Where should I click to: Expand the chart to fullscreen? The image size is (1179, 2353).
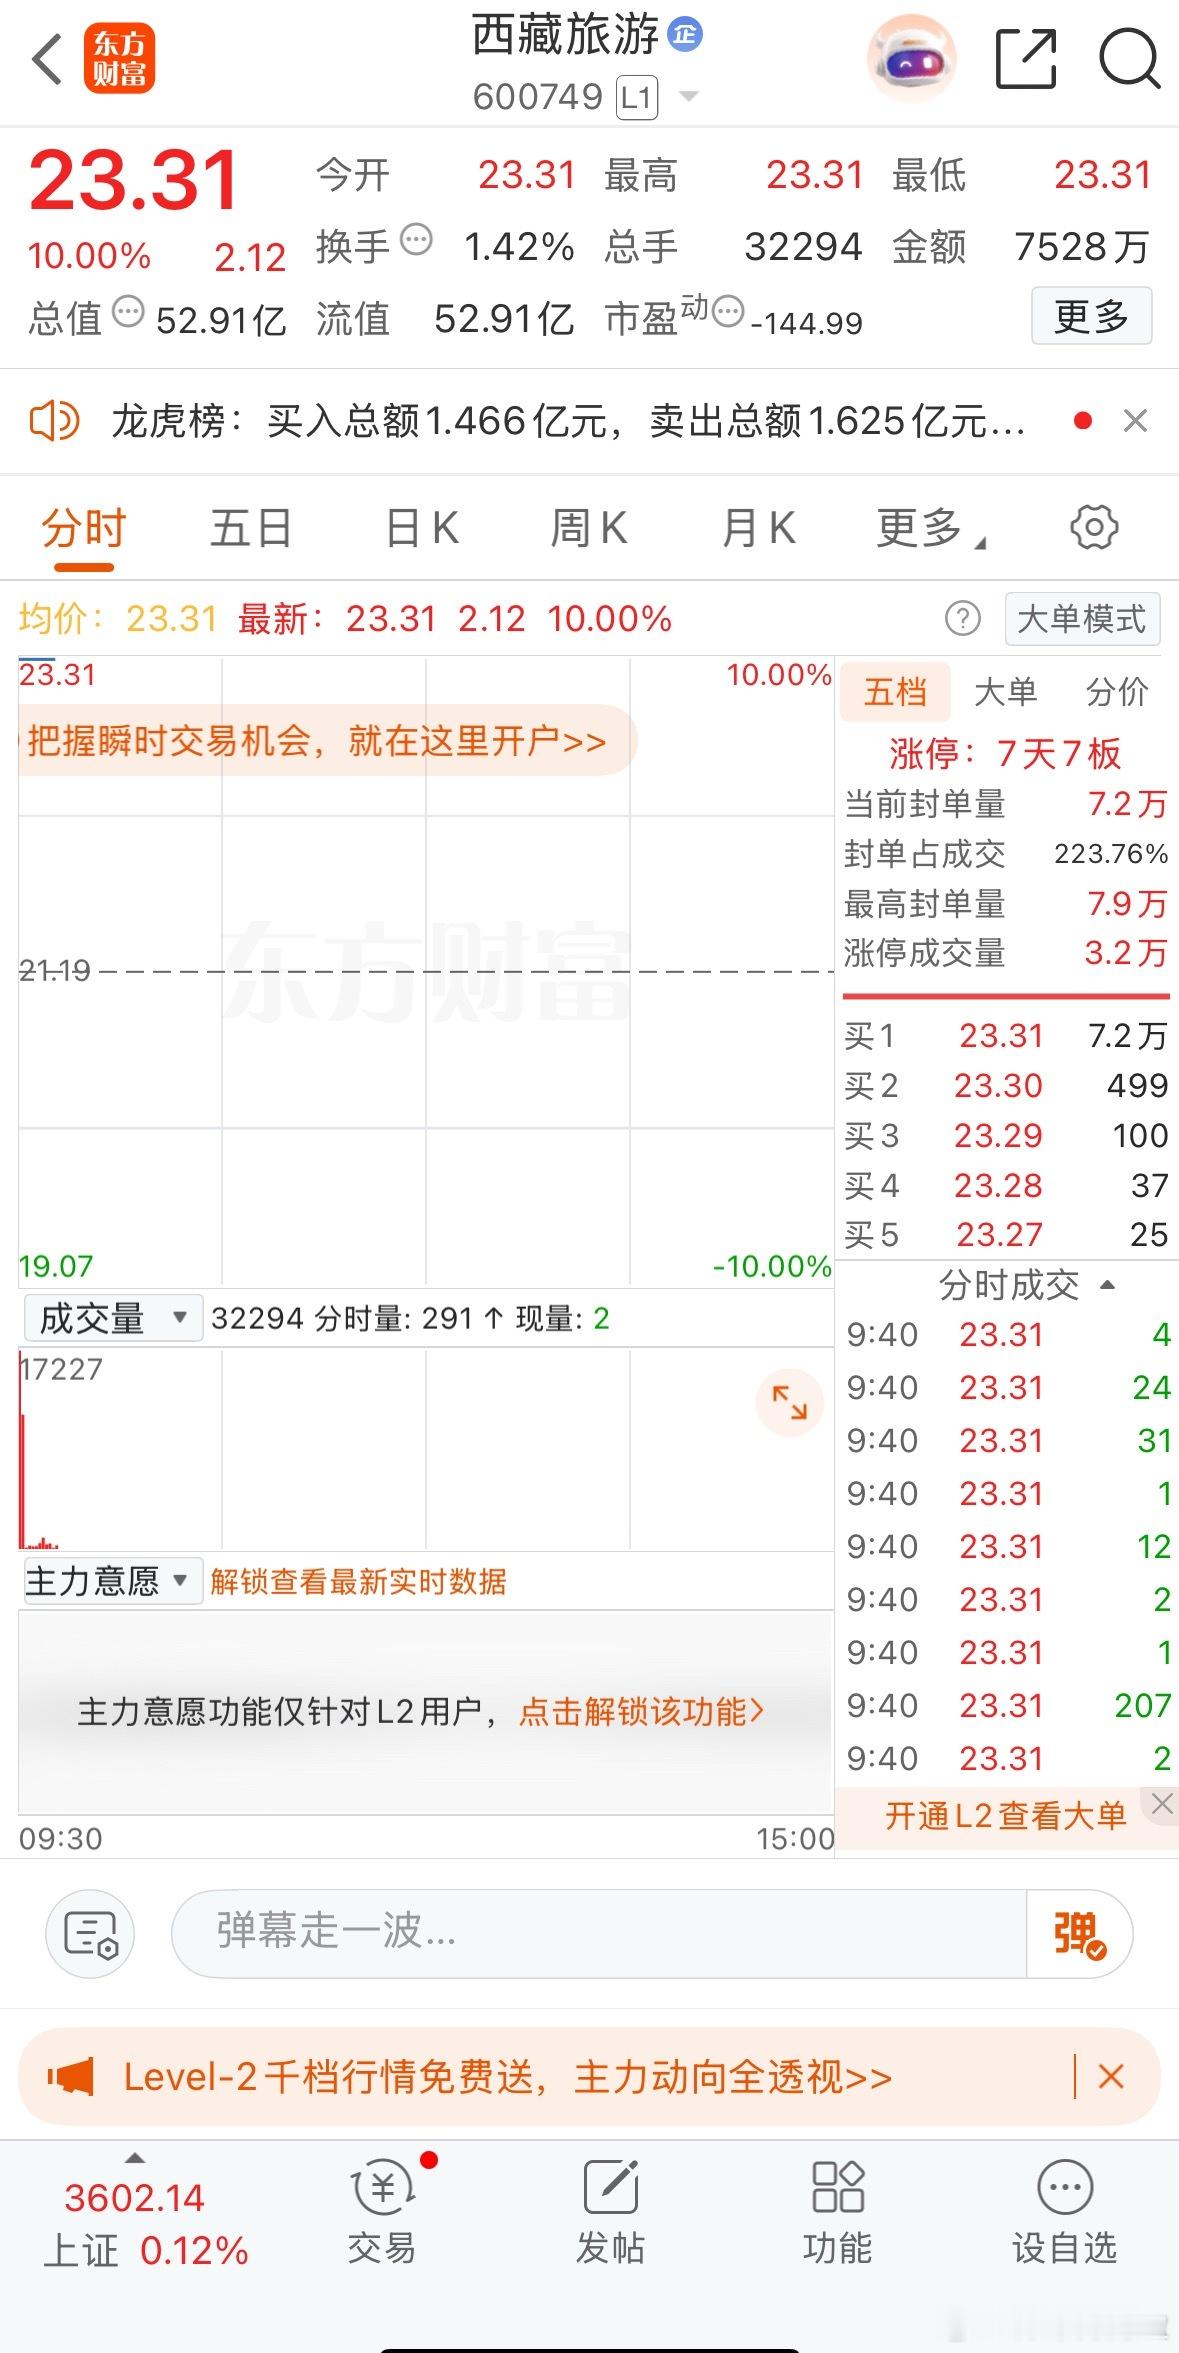click(x=789, y=1402)
